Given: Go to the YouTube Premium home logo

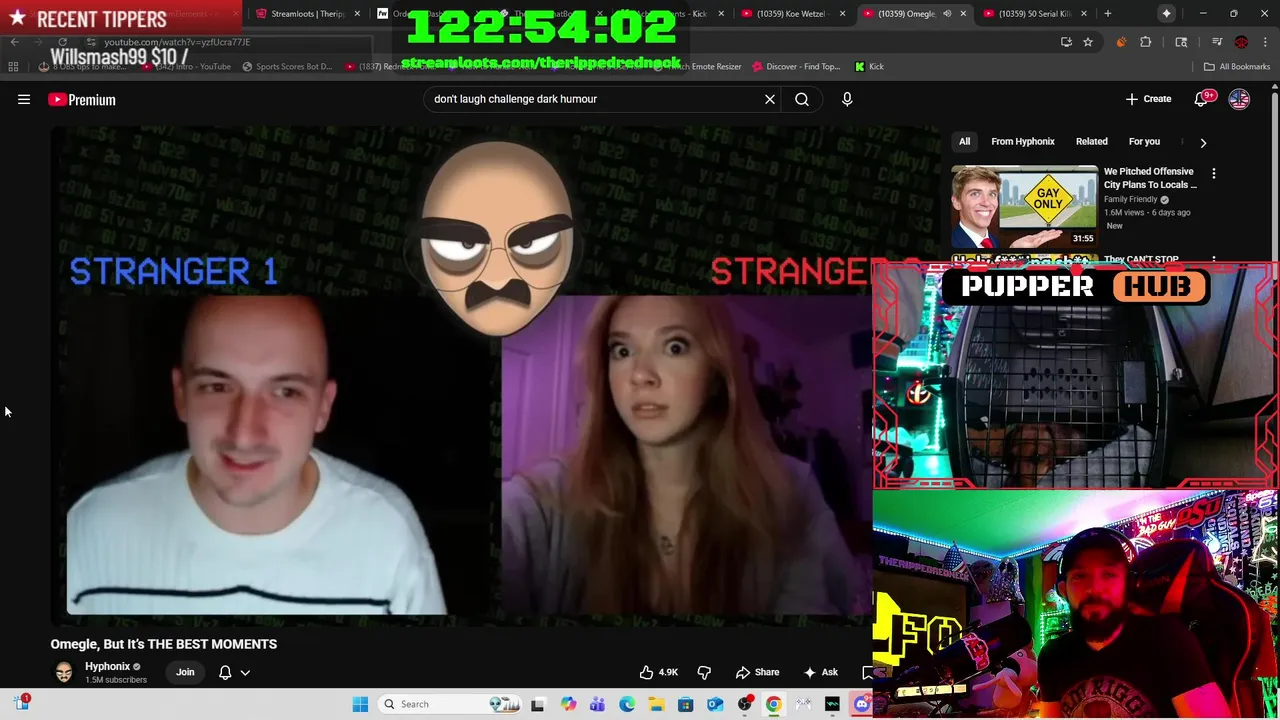Looking at the screenshot, I should 82,99.
